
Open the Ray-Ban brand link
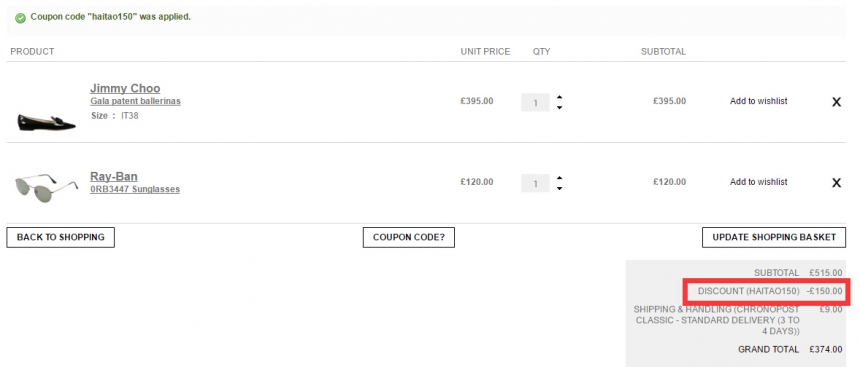click(x=114, y=176)
